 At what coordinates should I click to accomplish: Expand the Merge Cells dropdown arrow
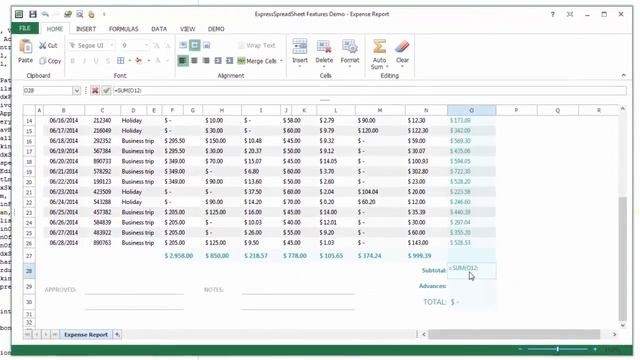coord(281,61)
